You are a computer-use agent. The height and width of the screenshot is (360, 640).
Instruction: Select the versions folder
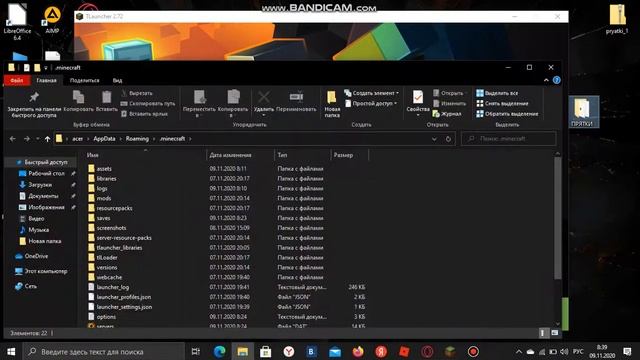tap(107, 267)
